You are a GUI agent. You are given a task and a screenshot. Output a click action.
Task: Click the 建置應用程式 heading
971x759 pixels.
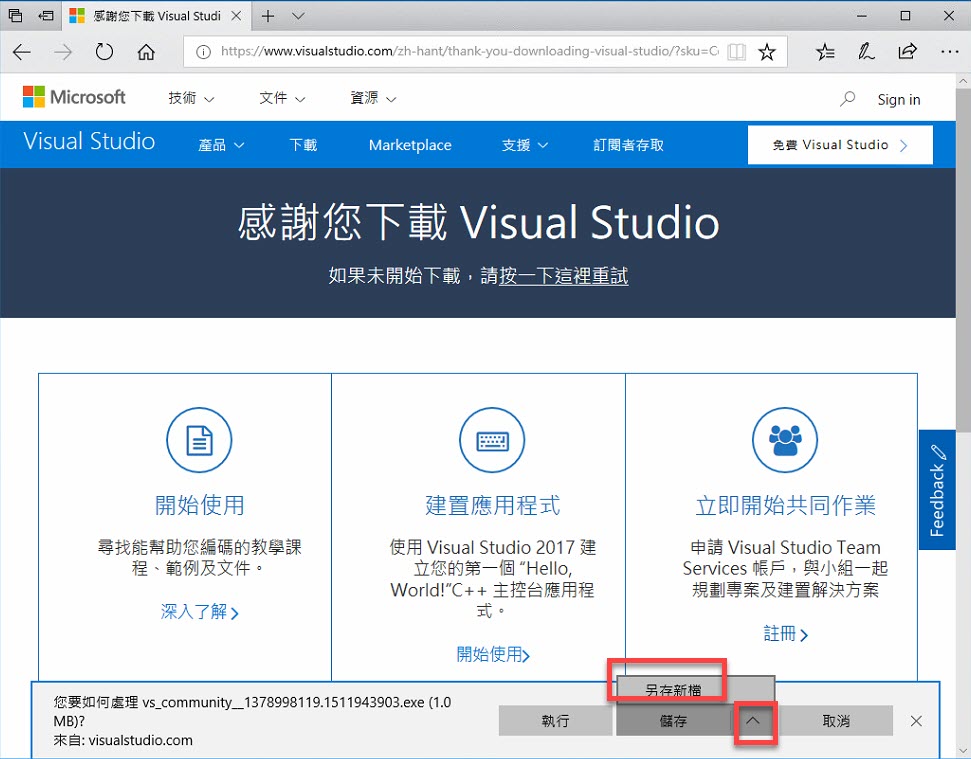click(x=492, y=505)
